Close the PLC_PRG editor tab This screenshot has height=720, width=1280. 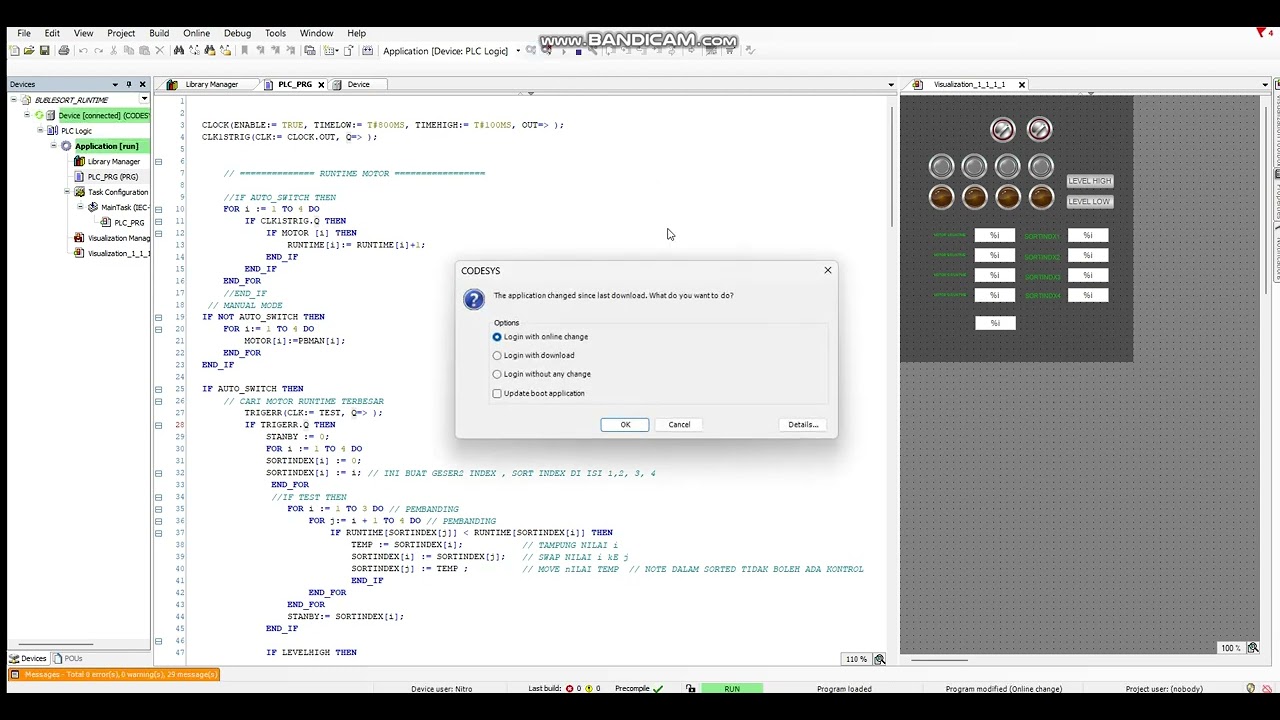coord(321,84)
